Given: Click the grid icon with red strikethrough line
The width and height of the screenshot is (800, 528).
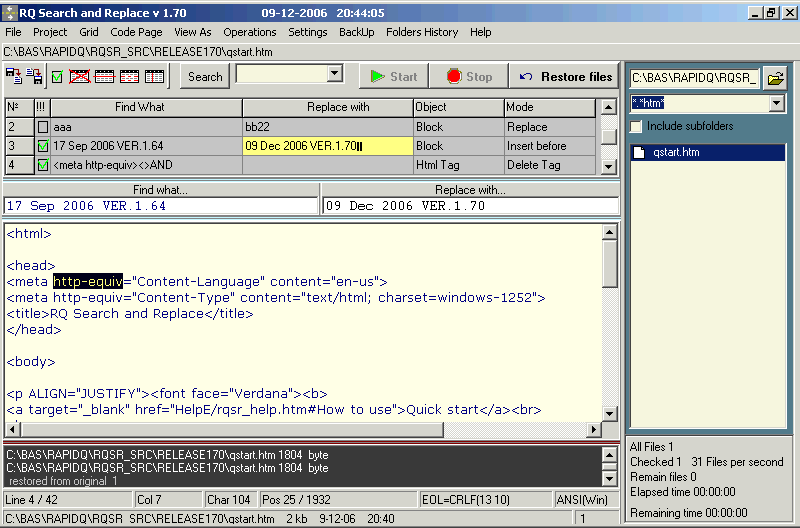Looking at the screenshot, I should [x=104, y=76].
